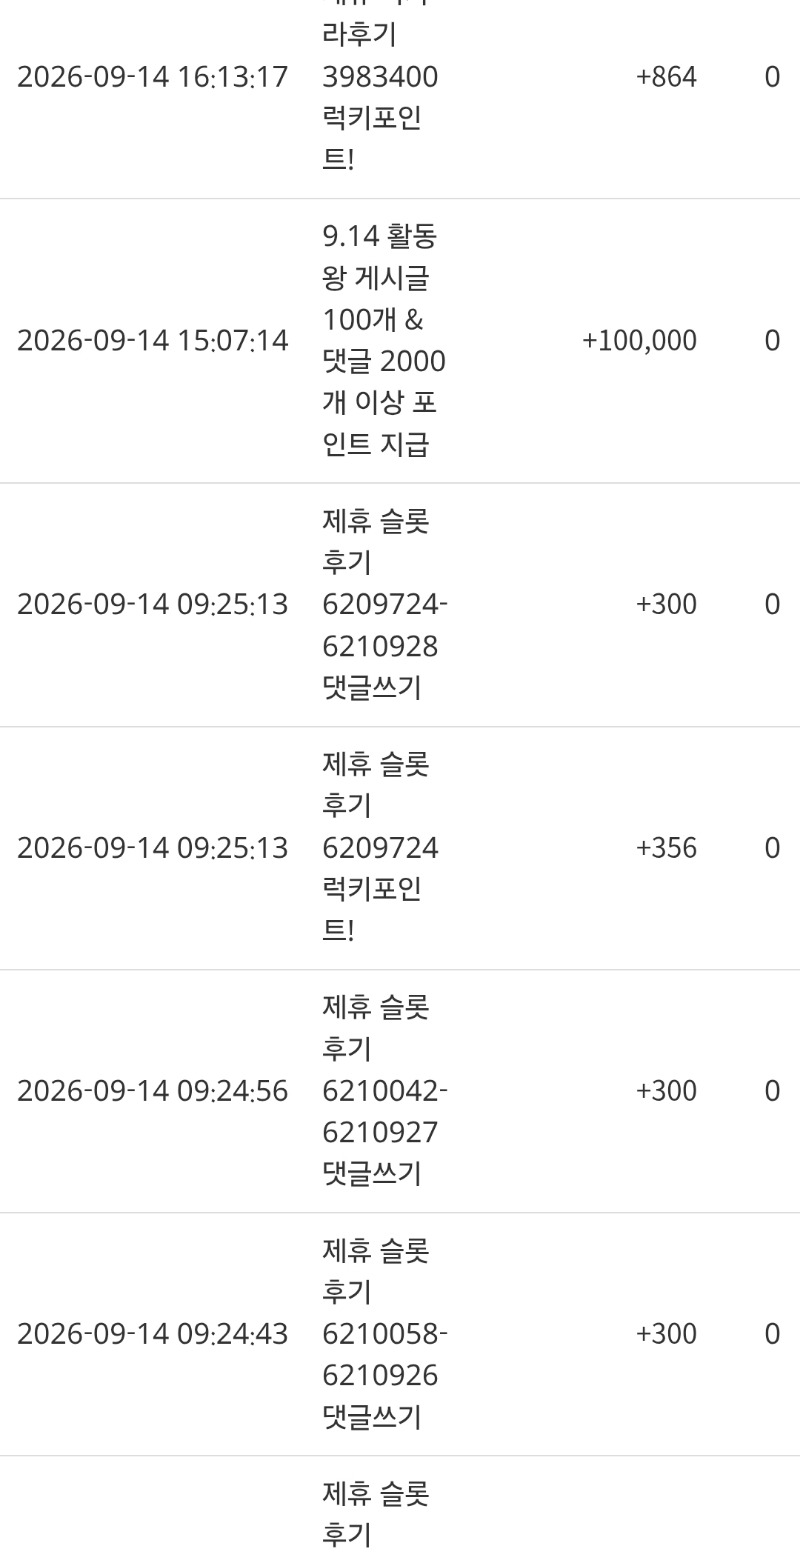Image resolution: width=800 pixels, height=1563 pixels.
Task: Click the +356 point amount
Action: click(x=666, y=848)
